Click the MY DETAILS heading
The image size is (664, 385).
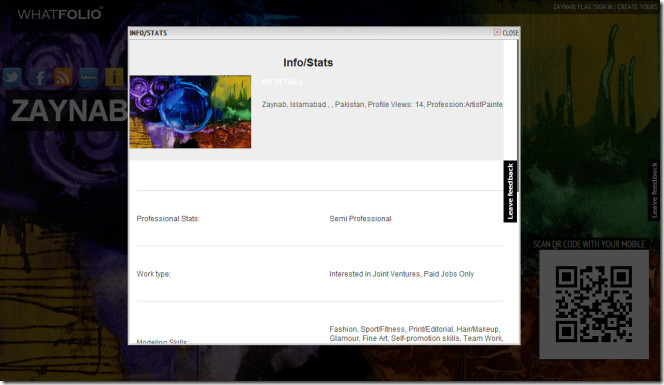tap(282, 82)
